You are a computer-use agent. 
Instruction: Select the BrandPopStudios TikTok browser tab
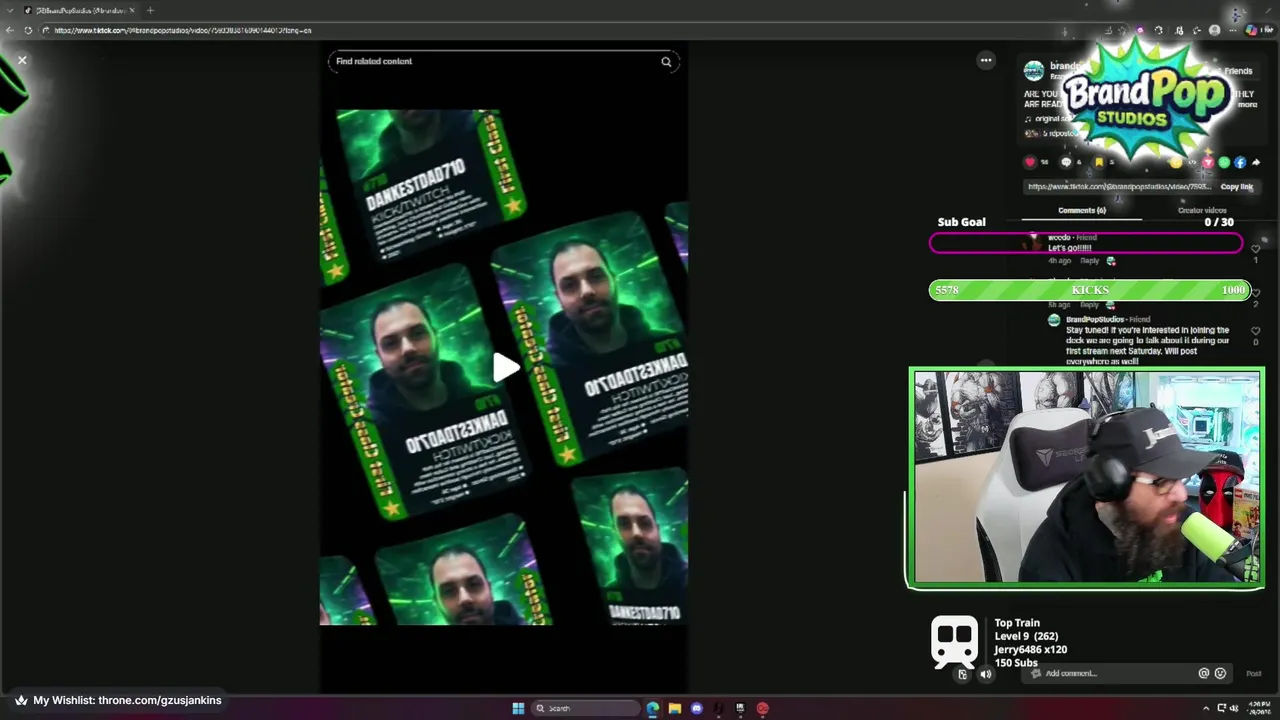(80, 10)
